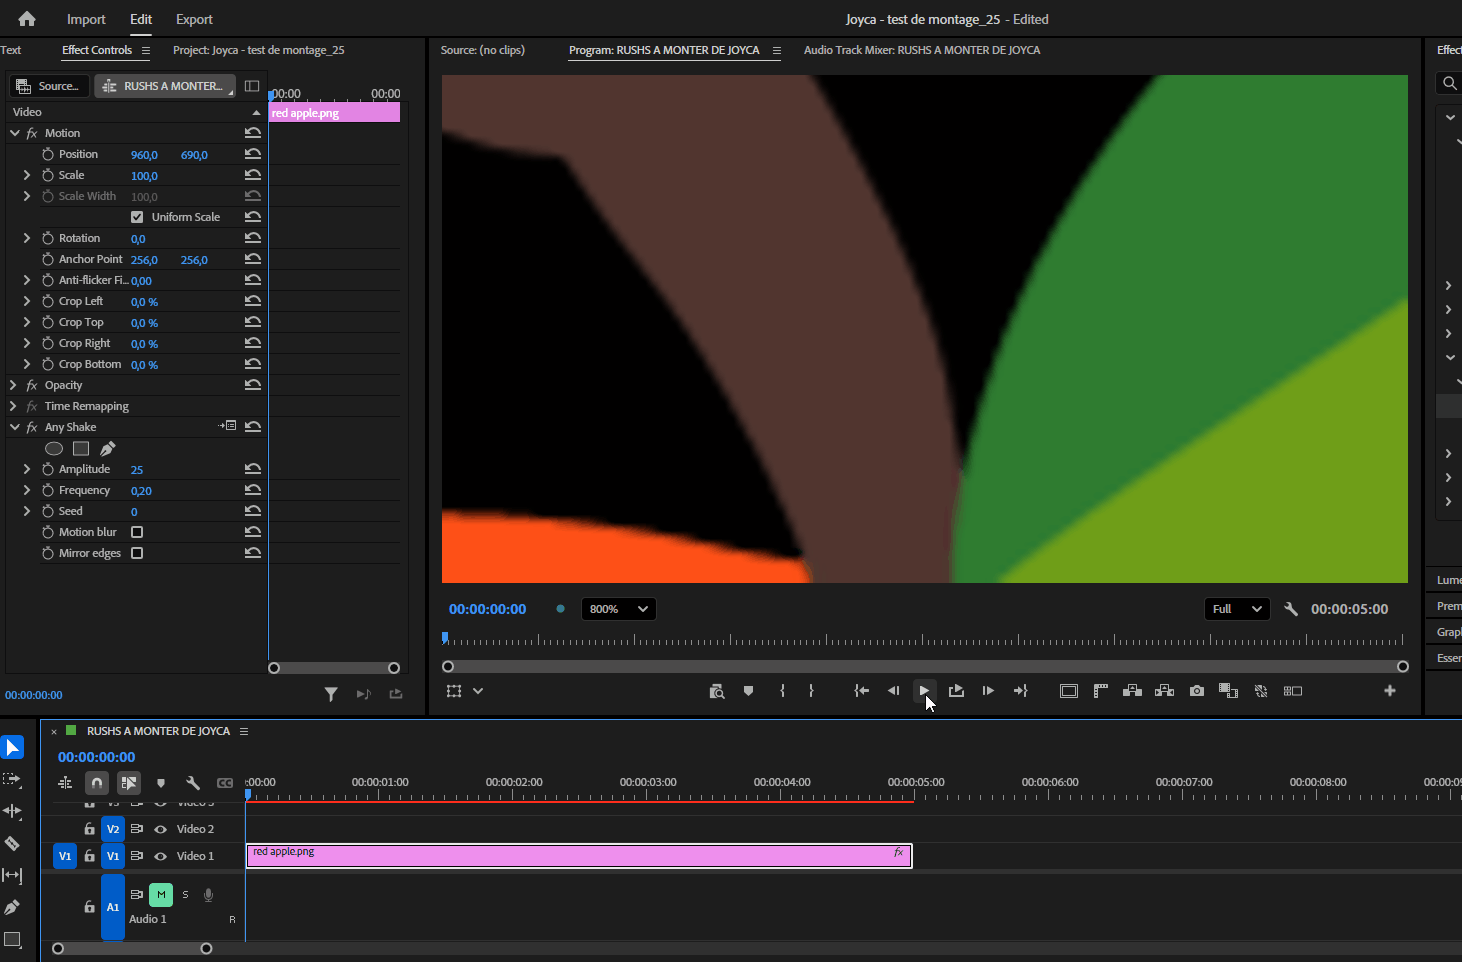Screen dimensions: 1462x962
Task: Select the Slip tool
Action: coord(12,875)
